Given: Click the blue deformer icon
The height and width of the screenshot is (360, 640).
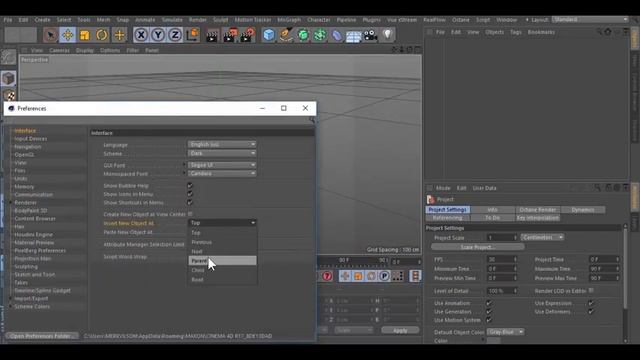Looking at the screenshot, I should 337,35.
